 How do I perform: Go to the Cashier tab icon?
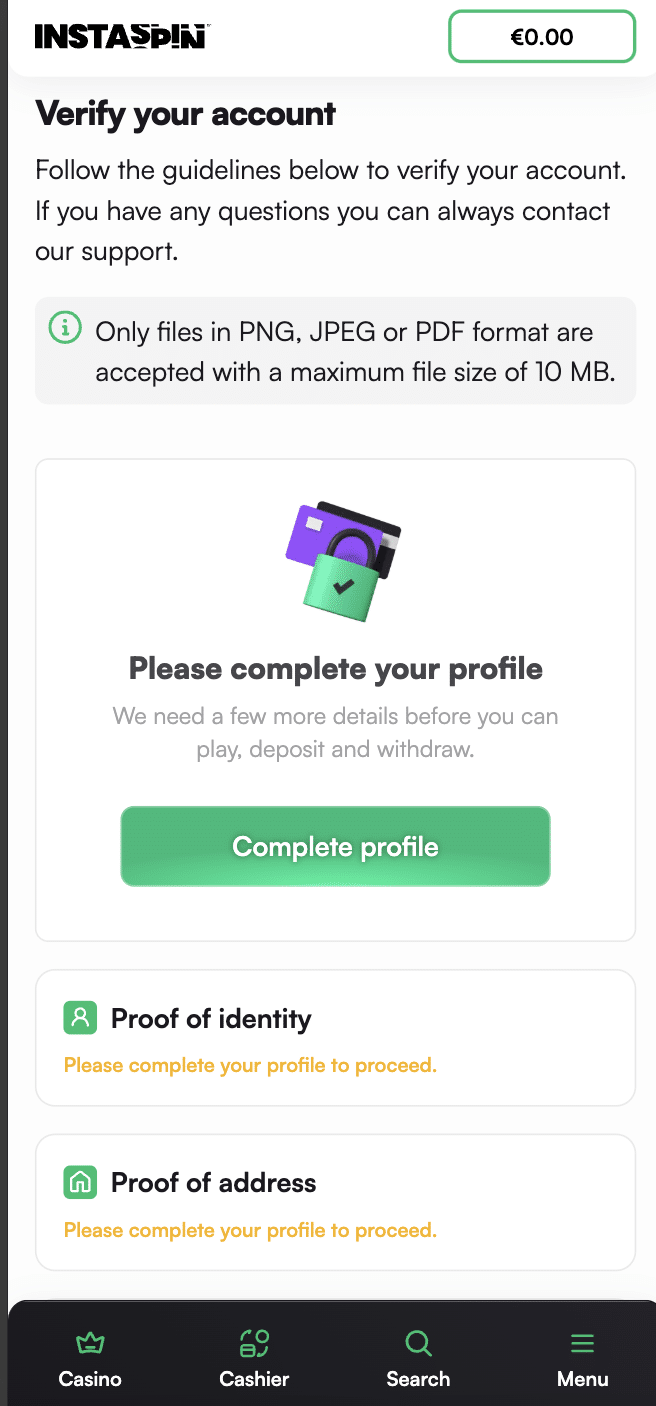click(254, 1343)
